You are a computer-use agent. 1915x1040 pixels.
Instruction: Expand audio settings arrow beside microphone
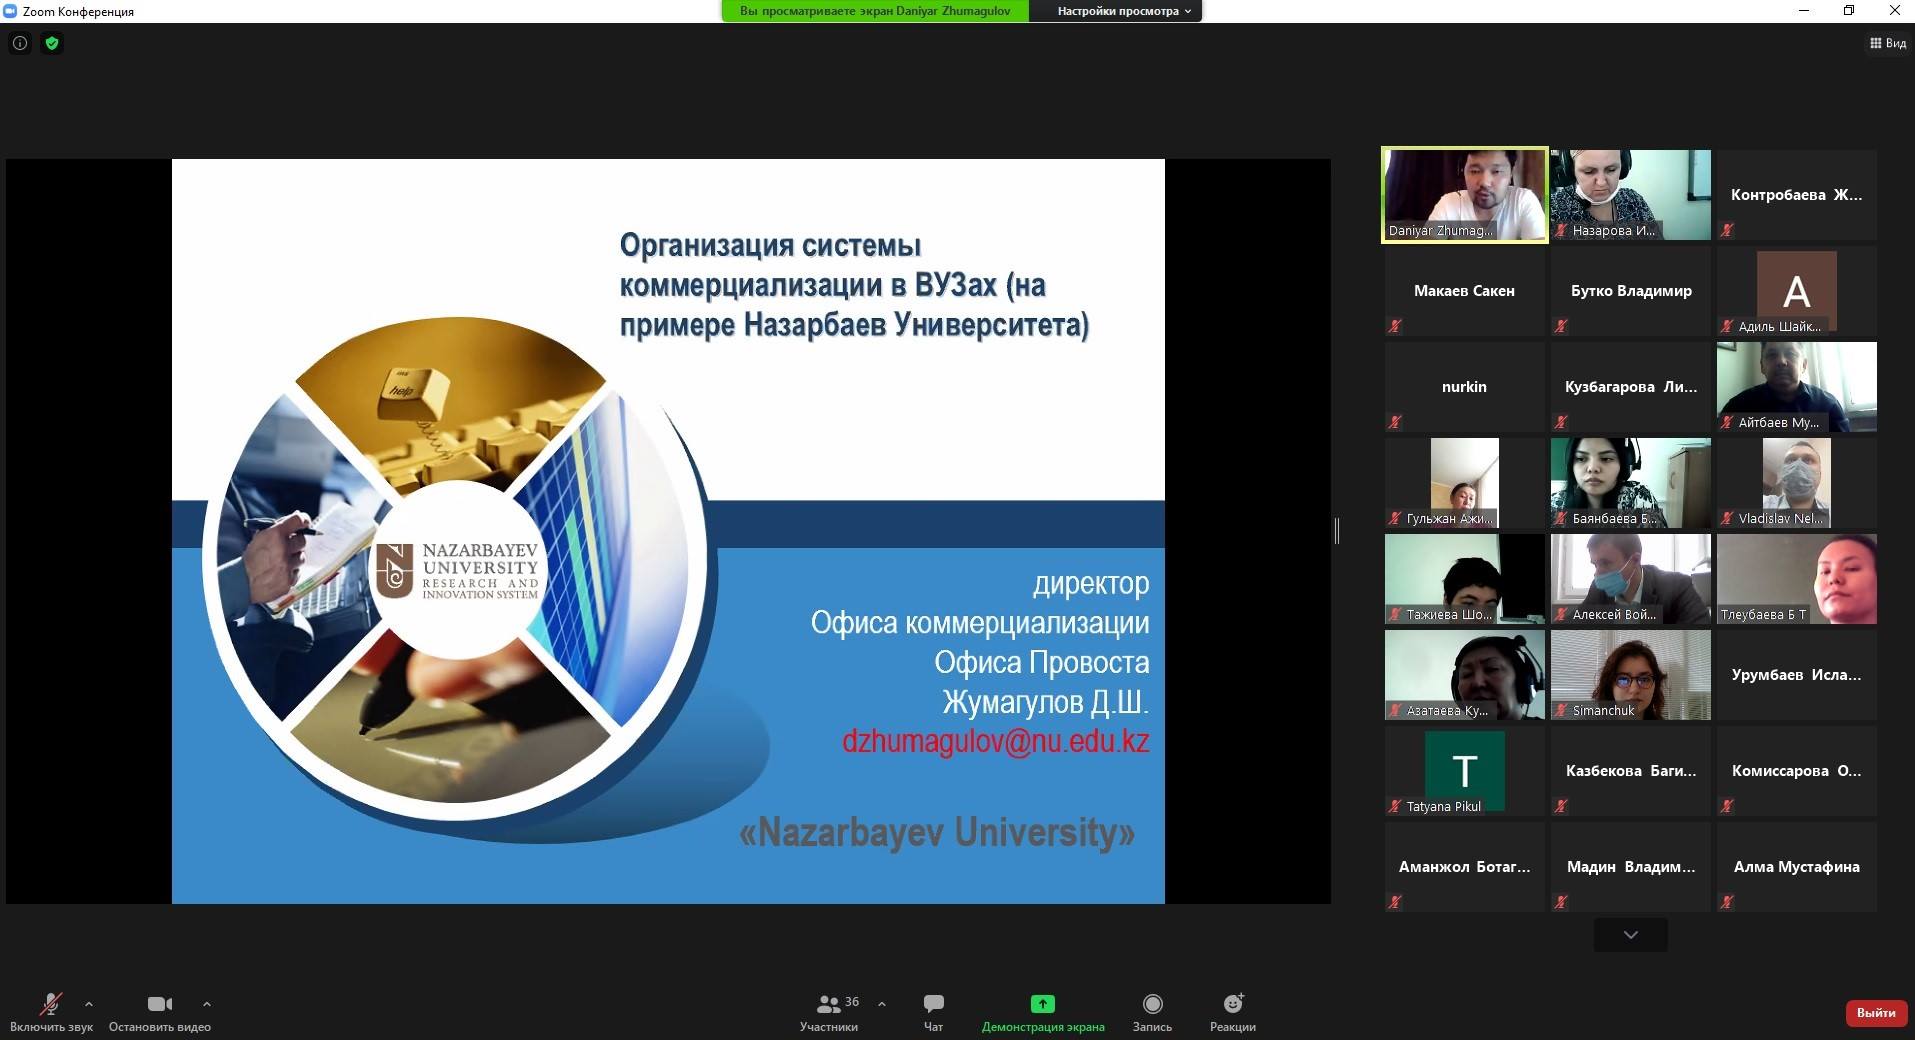coord(89,1003)
